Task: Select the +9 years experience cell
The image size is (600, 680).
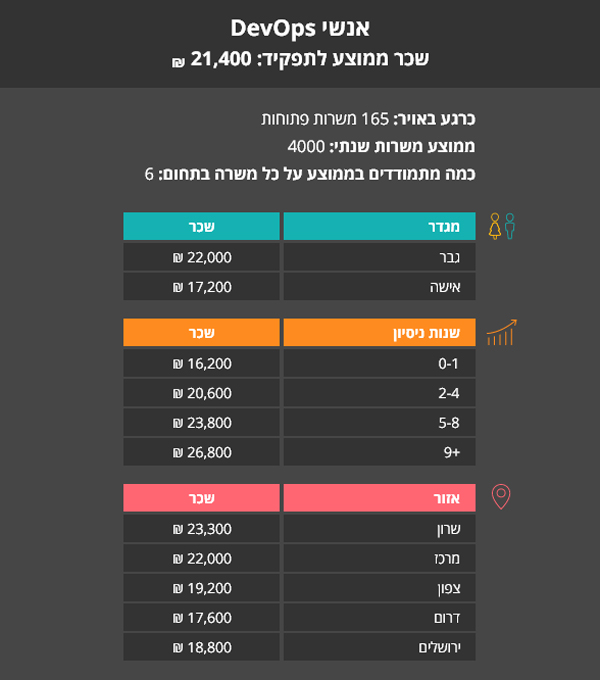Action: click(380, 452)
